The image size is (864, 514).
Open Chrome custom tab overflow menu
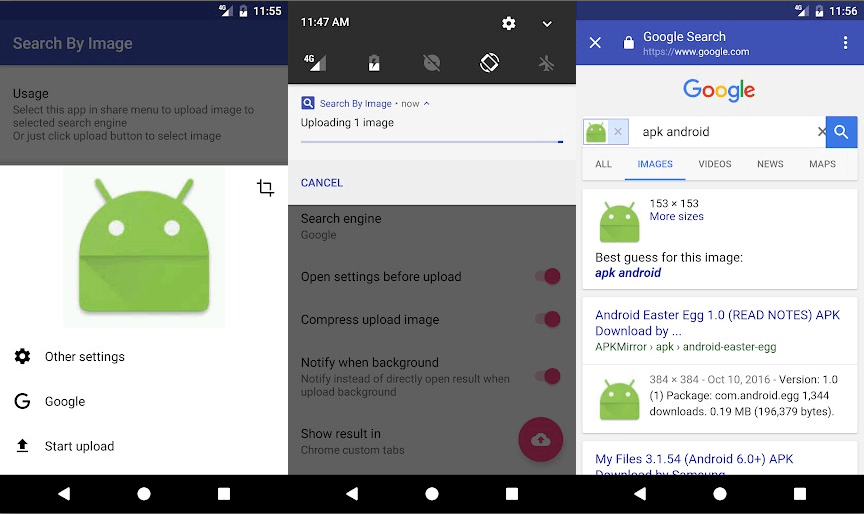846,43
